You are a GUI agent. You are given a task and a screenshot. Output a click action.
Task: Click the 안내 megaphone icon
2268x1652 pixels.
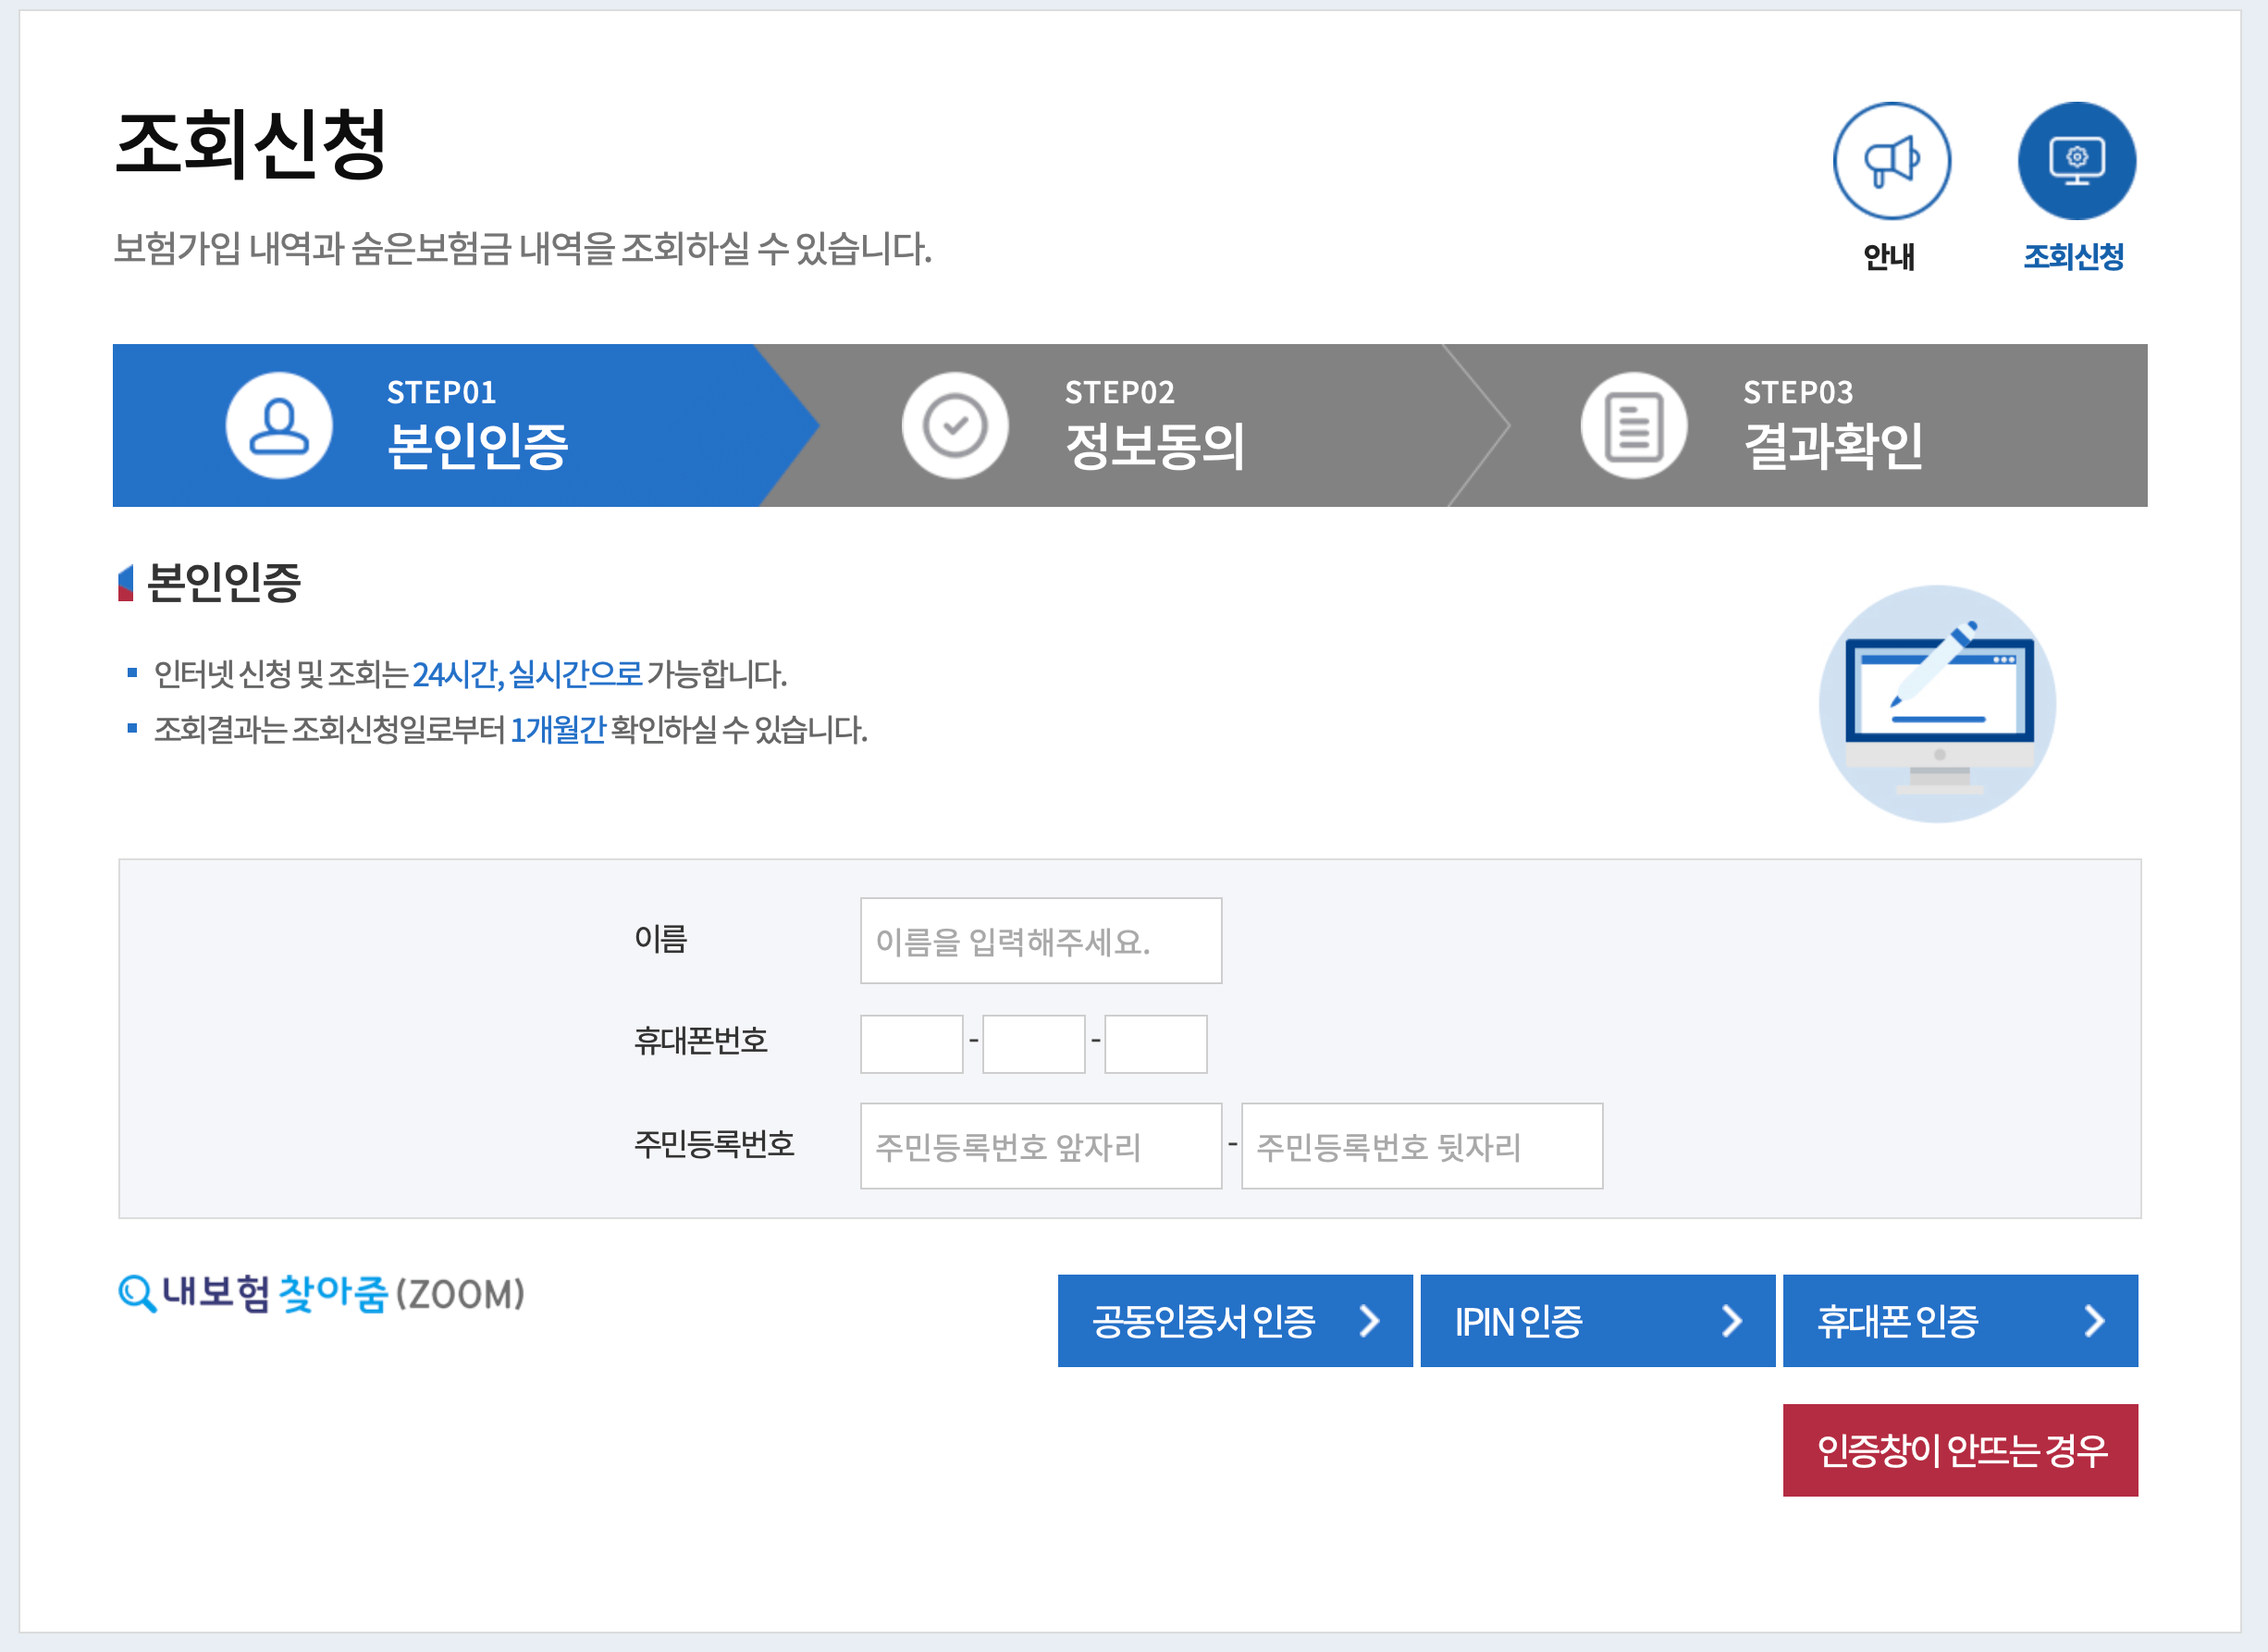(1893, 162)
